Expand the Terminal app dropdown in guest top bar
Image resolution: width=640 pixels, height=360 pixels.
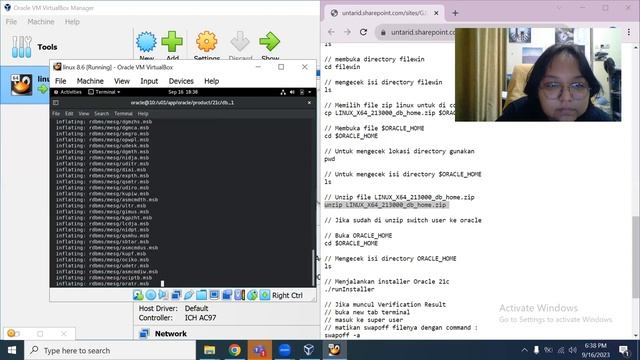(x=104, y=92)
